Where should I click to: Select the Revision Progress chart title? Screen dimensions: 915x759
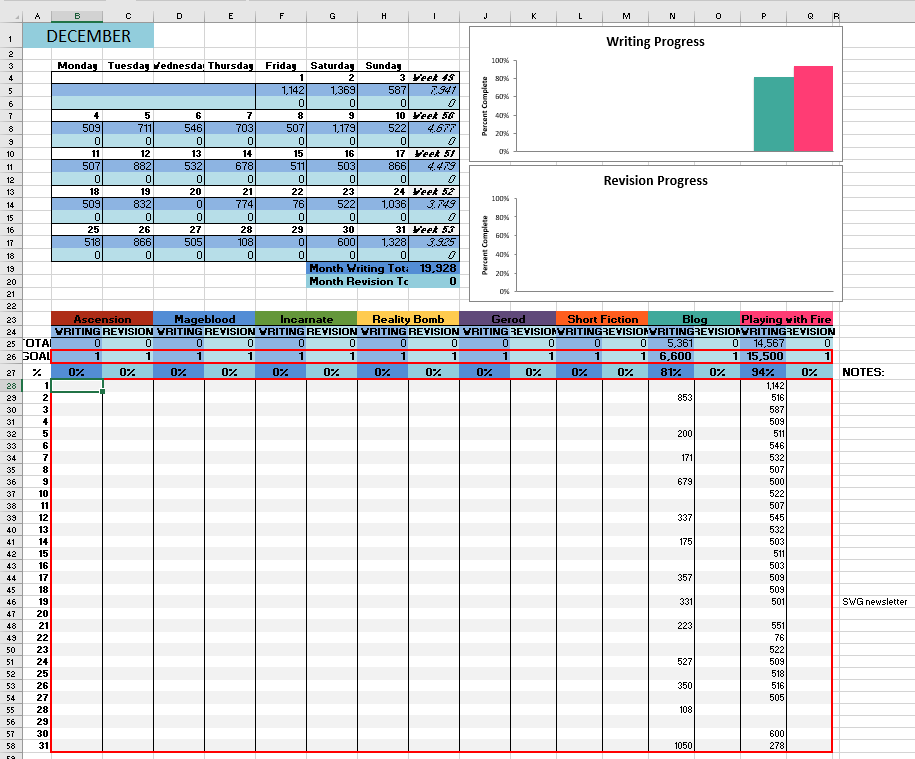coord(655,181)
